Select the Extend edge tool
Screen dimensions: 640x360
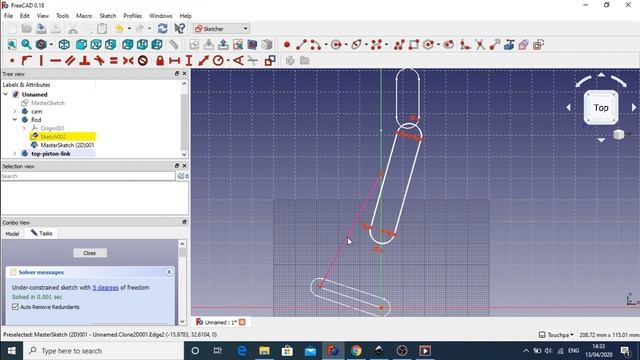495,45
